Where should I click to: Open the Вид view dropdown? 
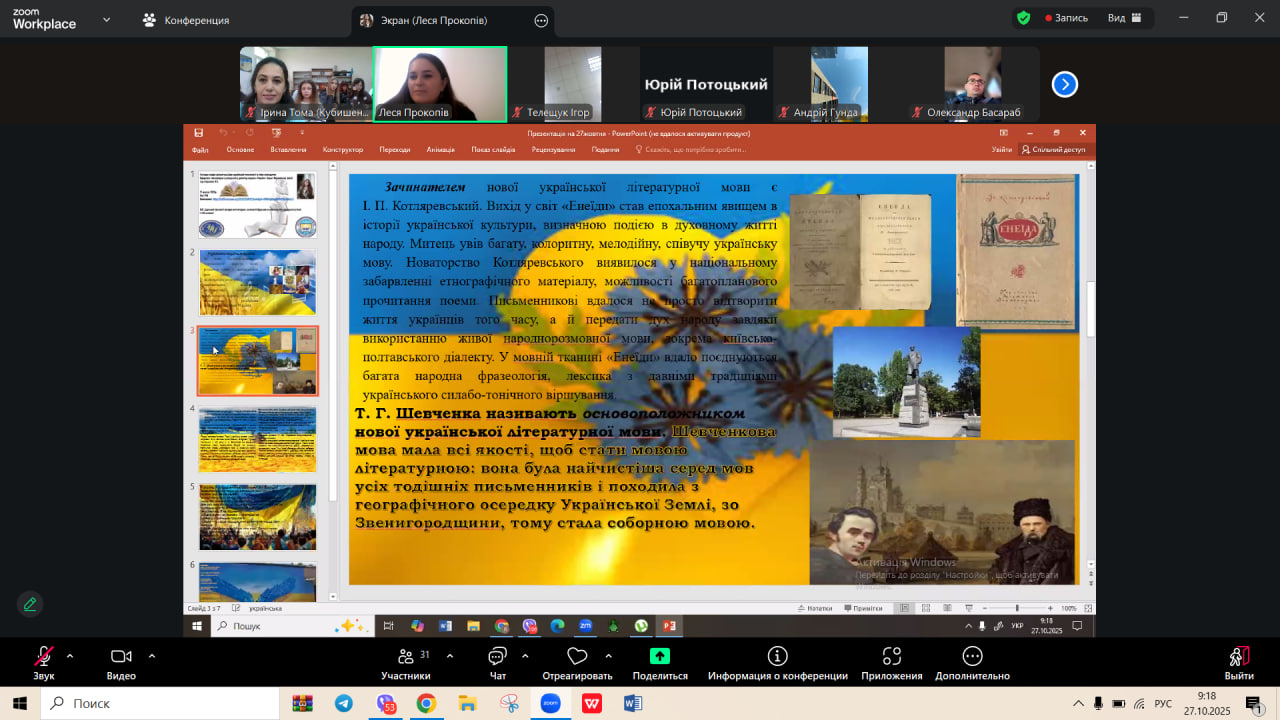pos(1124,18)
